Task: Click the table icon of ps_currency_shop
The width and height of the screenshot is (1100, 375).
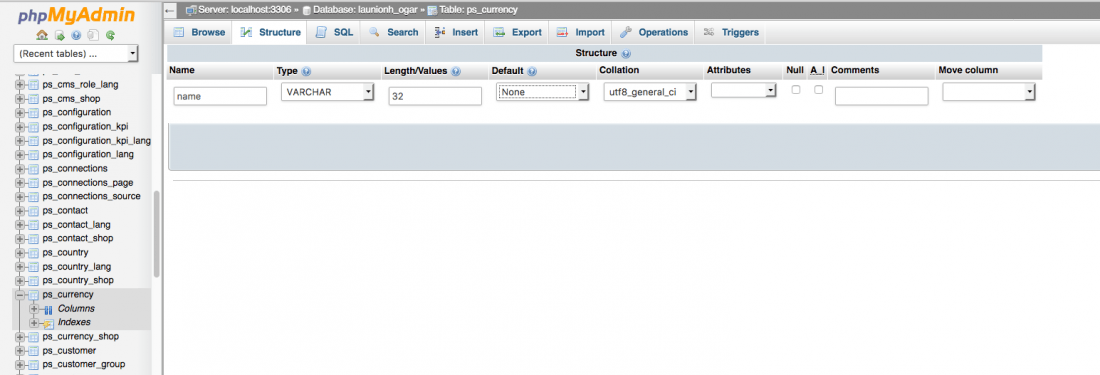Action: [x=33, y=336]
